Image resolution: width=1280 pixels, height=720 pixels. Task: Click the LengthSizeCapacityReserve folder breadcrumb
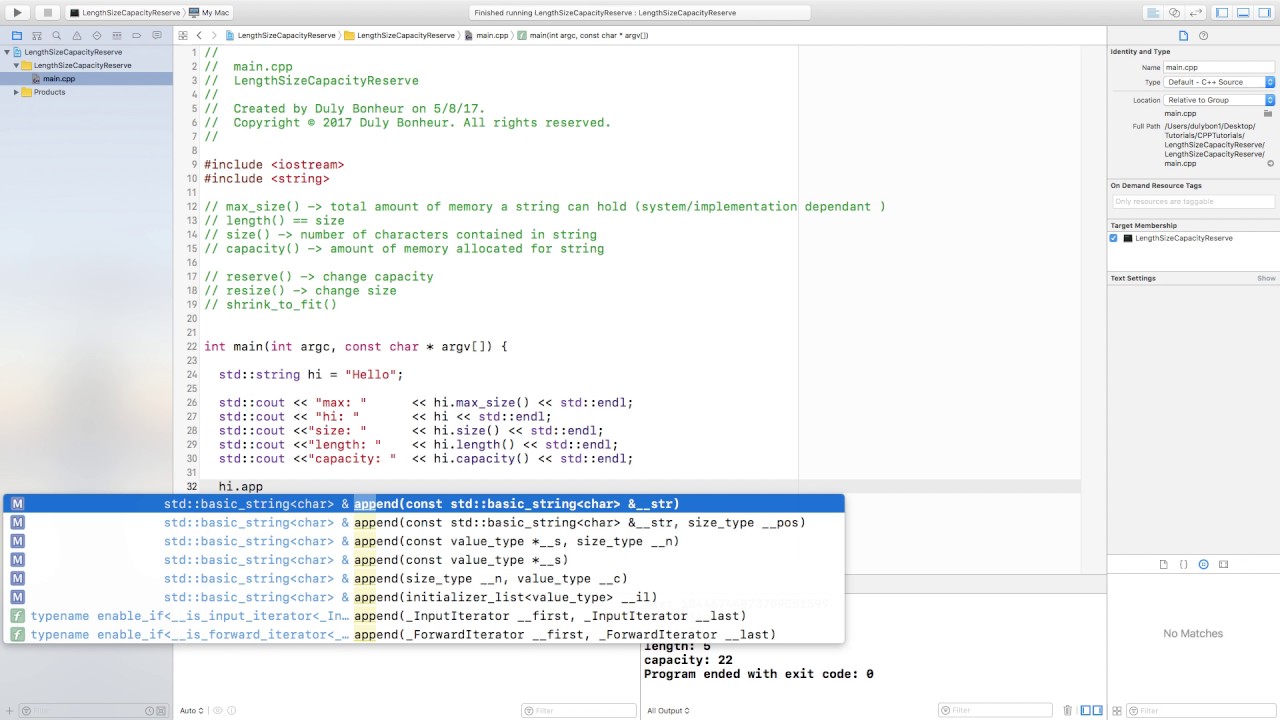399,35
